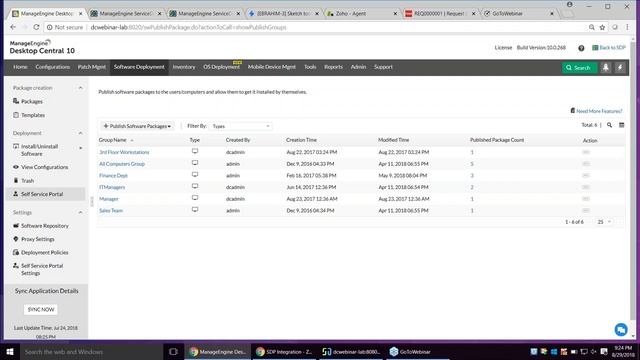
Task: Click the SYNC NOW button
Action: point(41,309)
